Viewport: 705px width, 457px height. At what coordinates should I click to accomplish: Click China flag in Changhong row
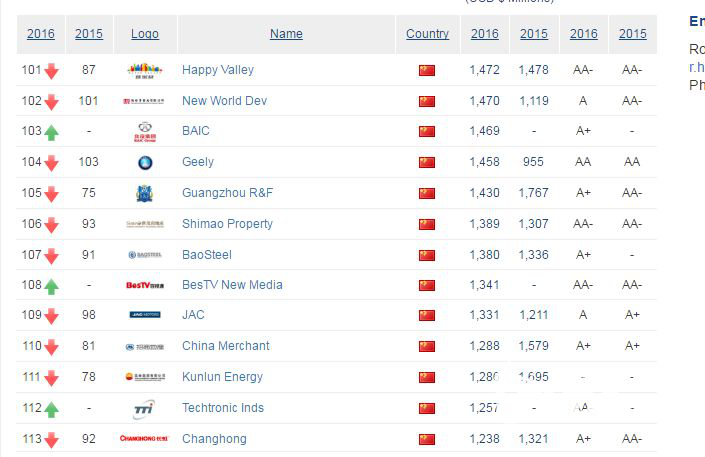427,439
